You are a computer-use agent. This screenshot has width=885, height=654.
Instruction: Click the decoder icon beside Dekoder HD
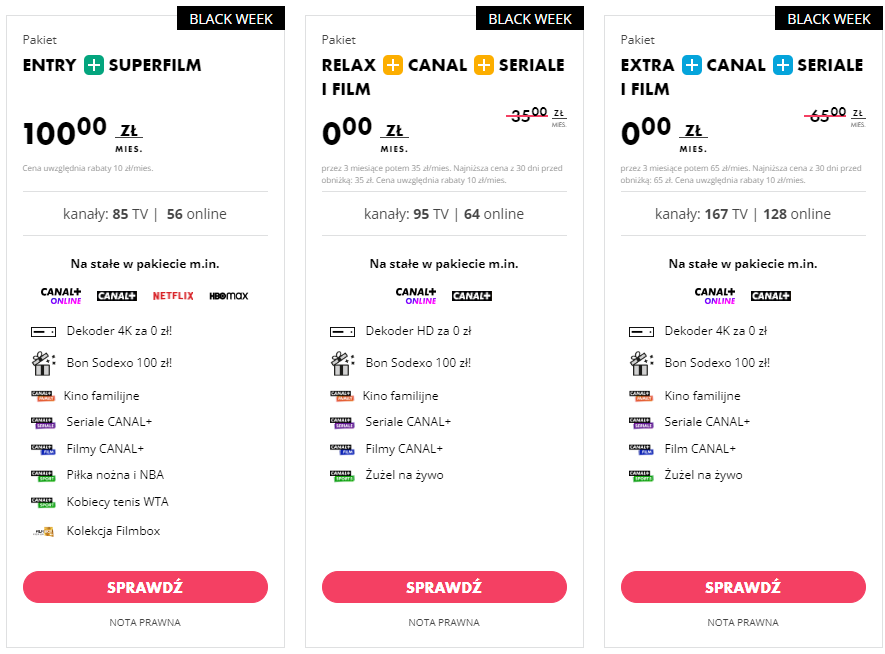coord(343,332)
